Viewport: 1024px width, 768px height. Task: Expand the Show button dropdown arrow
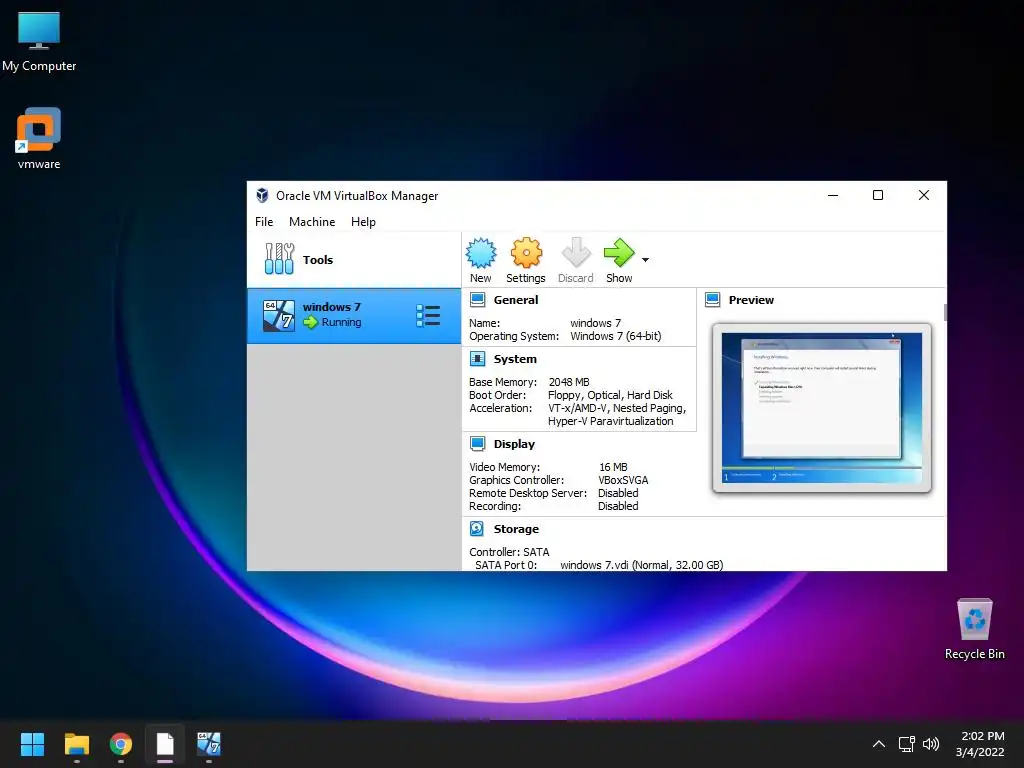point(645,260)
